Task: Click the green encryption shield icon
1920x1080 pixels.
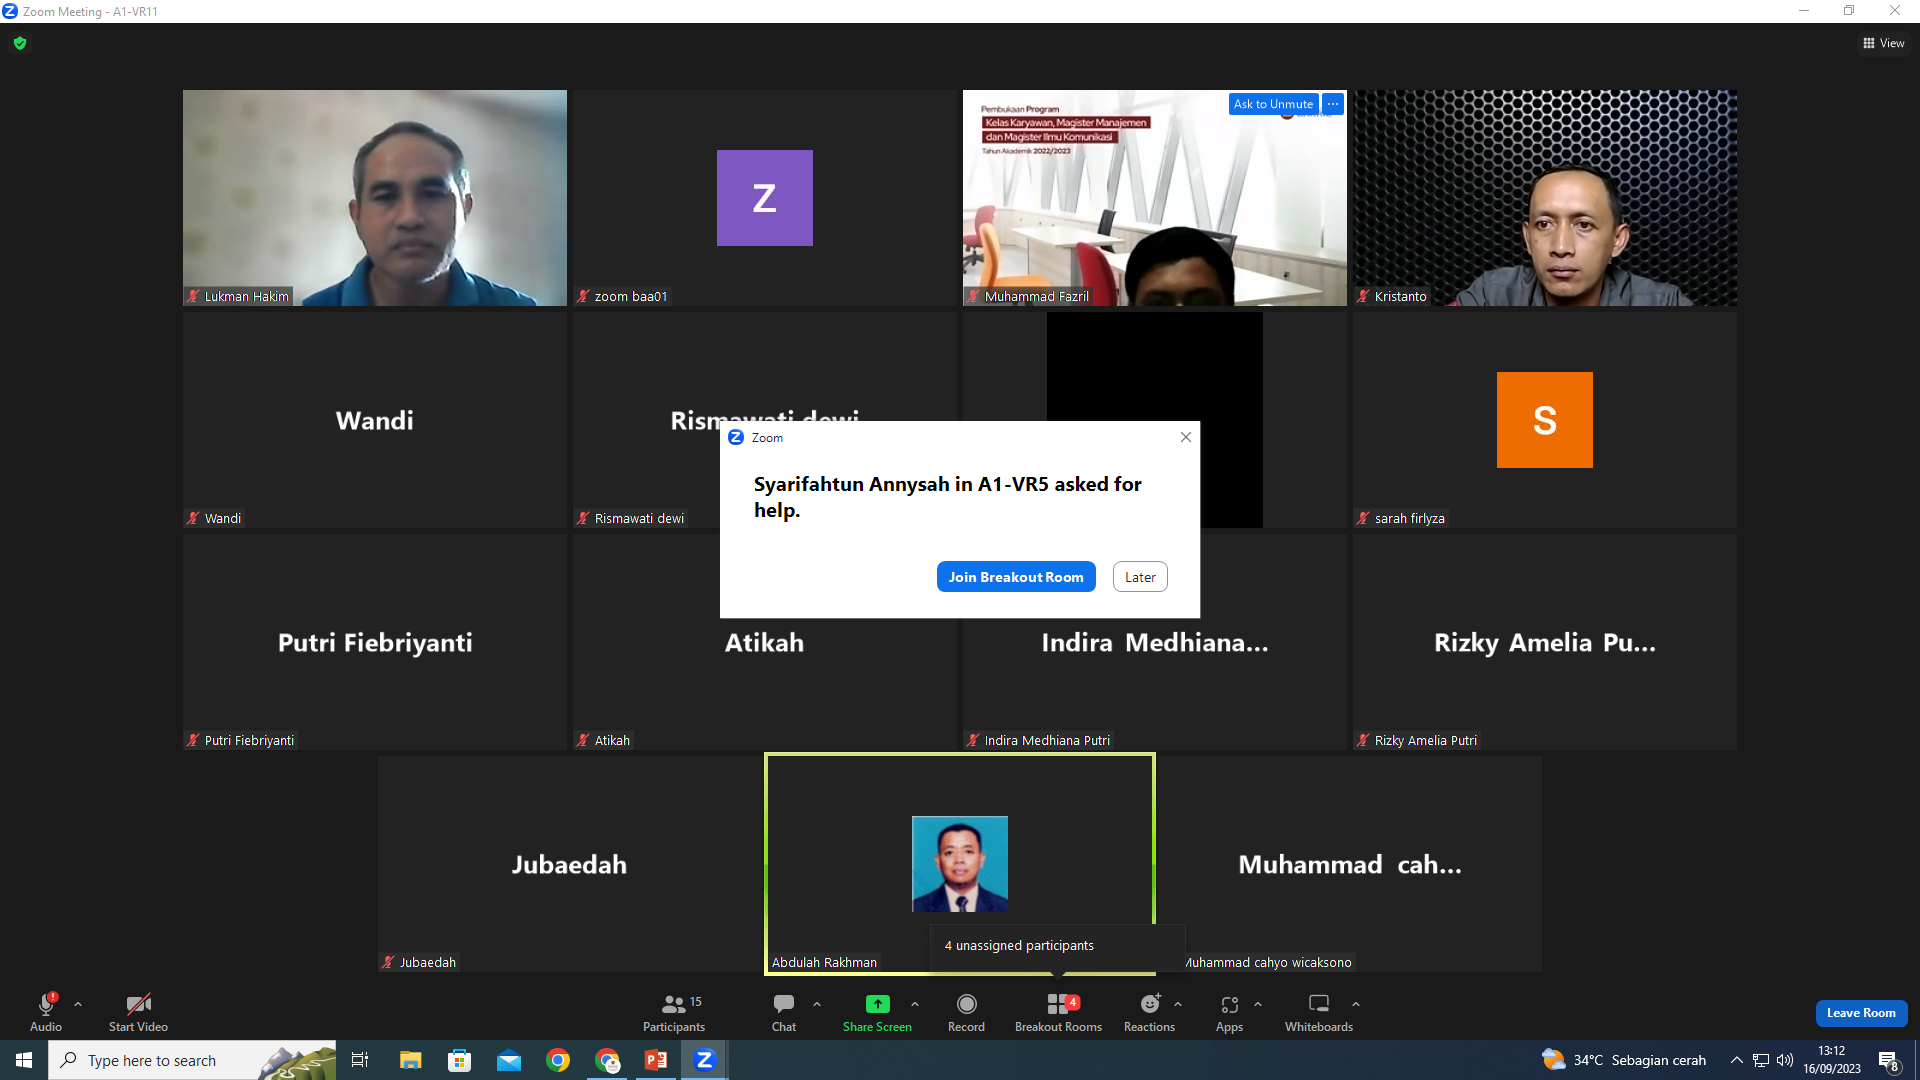Action: (x=20, y=43)
